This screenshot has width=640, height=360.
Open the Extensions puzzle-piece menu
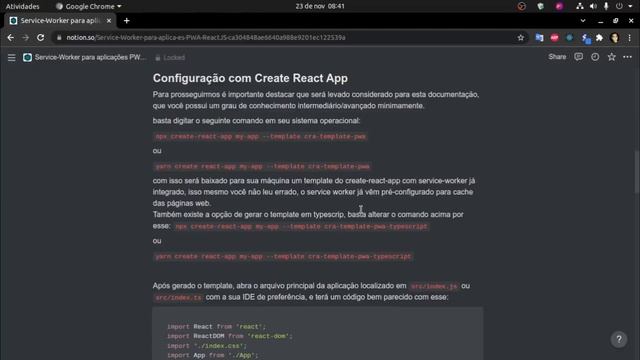[x=599, y=38]
